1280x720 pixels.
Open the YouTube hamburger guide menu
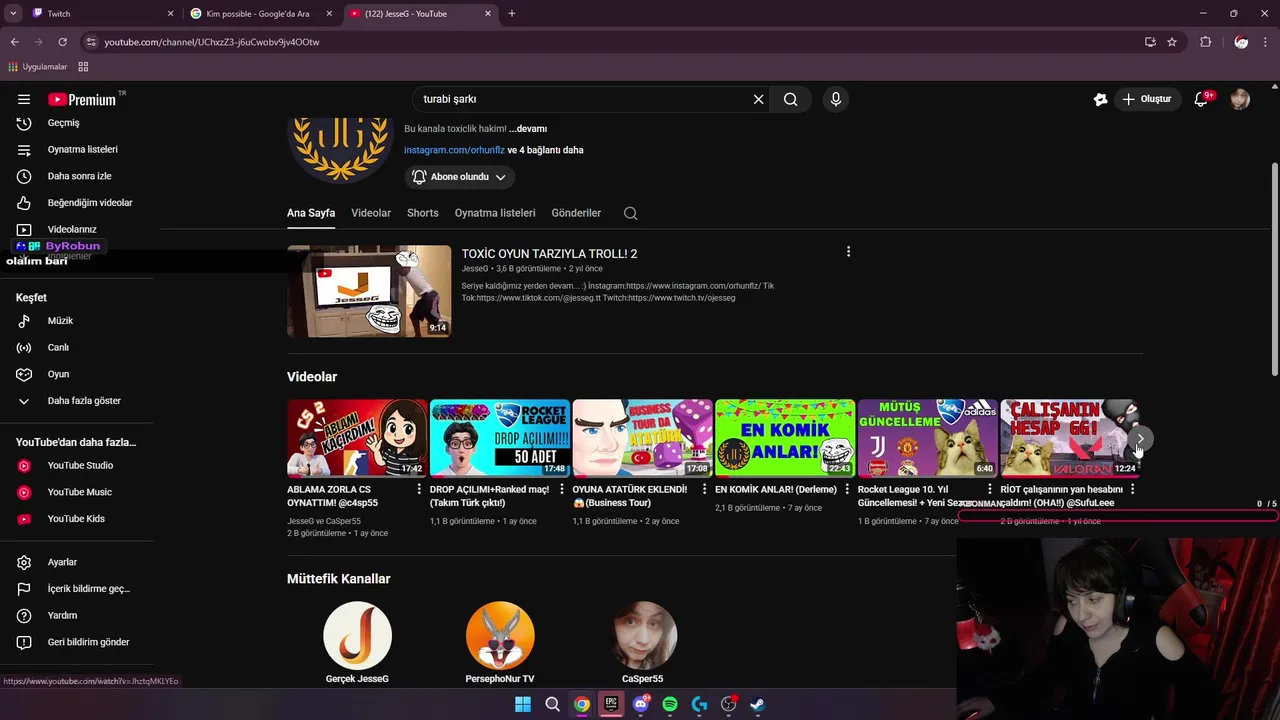[x=24, y=99]
